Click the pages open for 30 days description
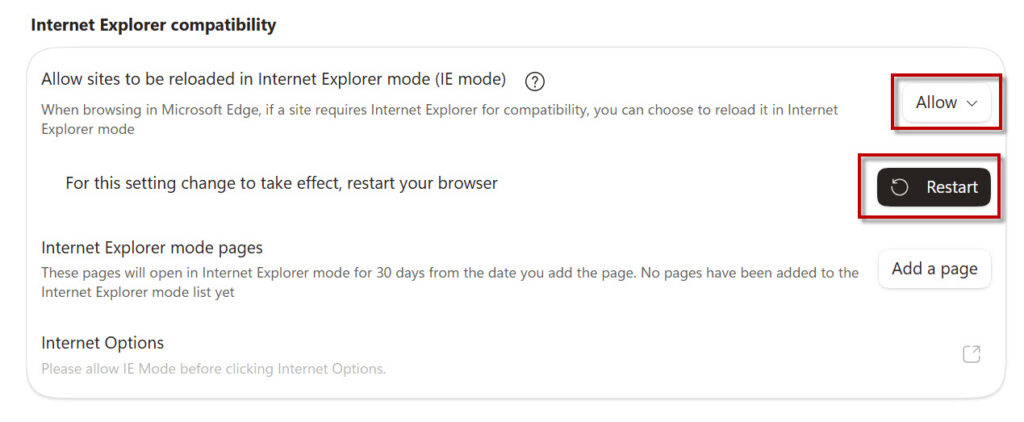Image resolution: width=1024 pixels, height=422 pixels. 450,282
